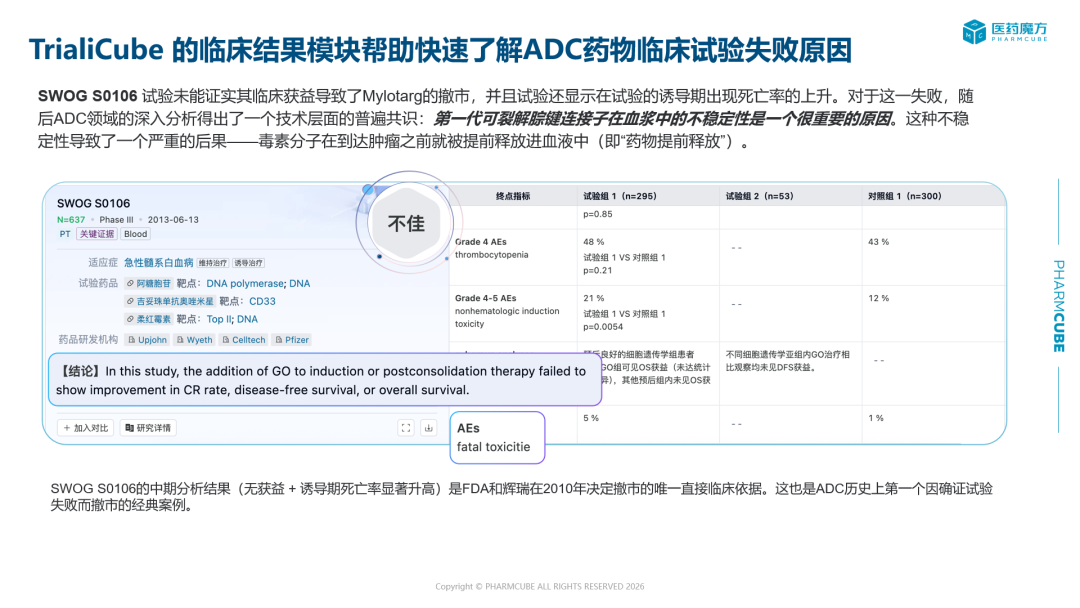Open the Wyeth organization link

tap(194, 339)
